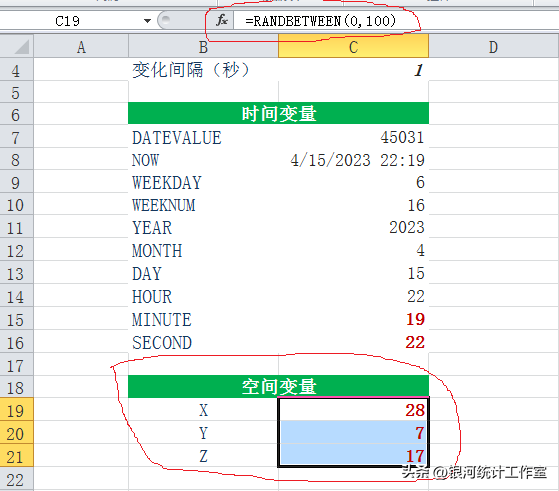
Task: Click the WEEKNUM value cell showing 16
Action: coord(353,205)
